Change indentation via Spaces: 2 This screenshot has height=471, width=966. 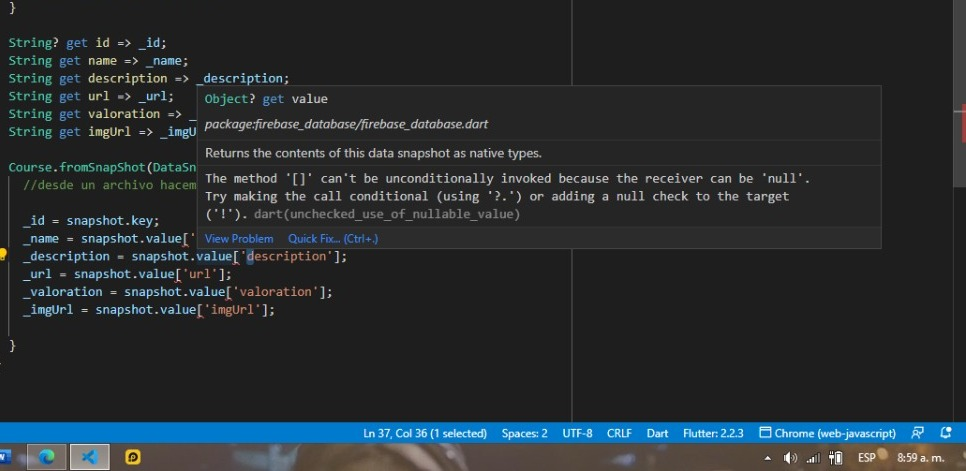point(524,433)
